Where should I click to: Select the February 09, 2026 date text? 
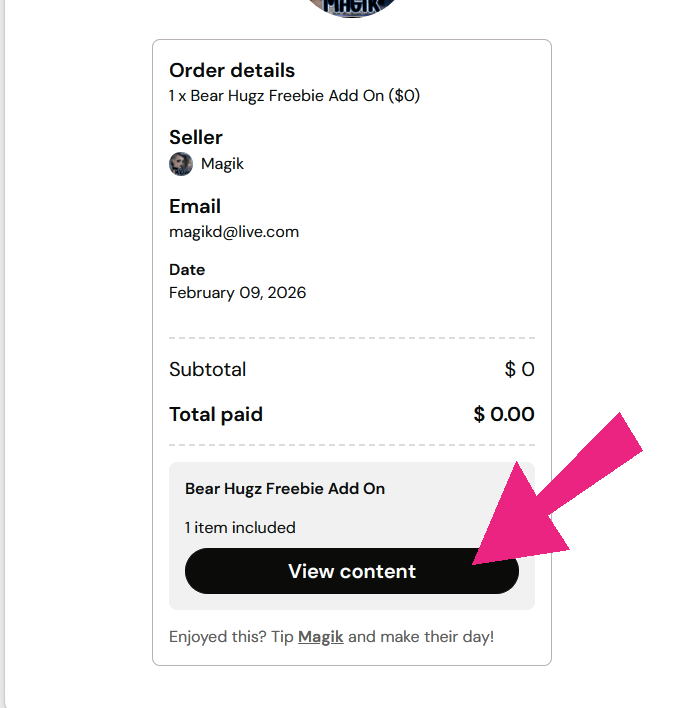pos(237,293)
